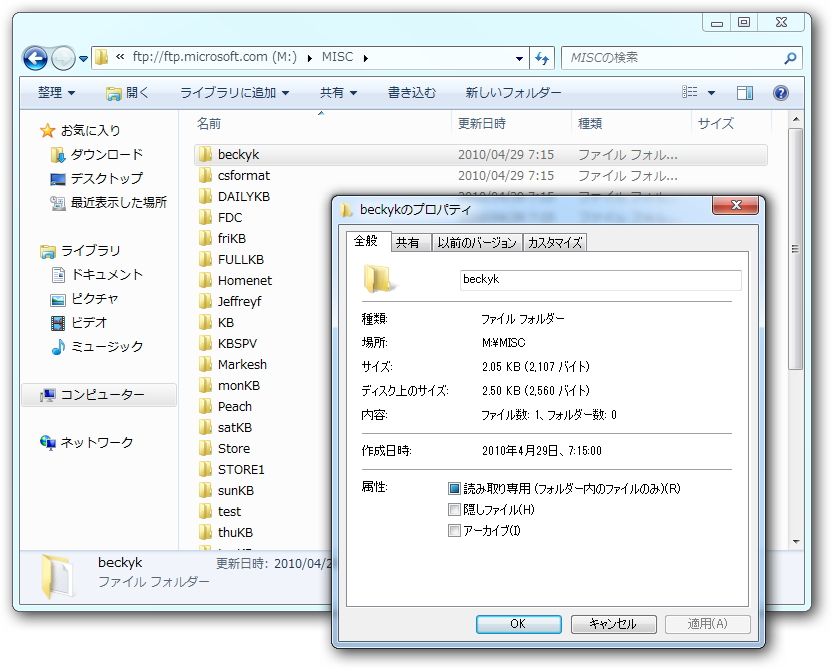Click the change view icon
Screen dimensions: 832x669
[x=689, y=93]
